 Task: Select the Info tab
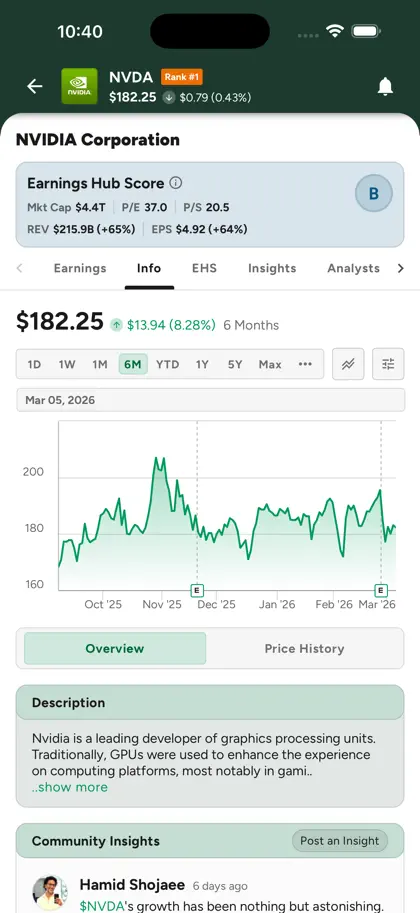149,268
